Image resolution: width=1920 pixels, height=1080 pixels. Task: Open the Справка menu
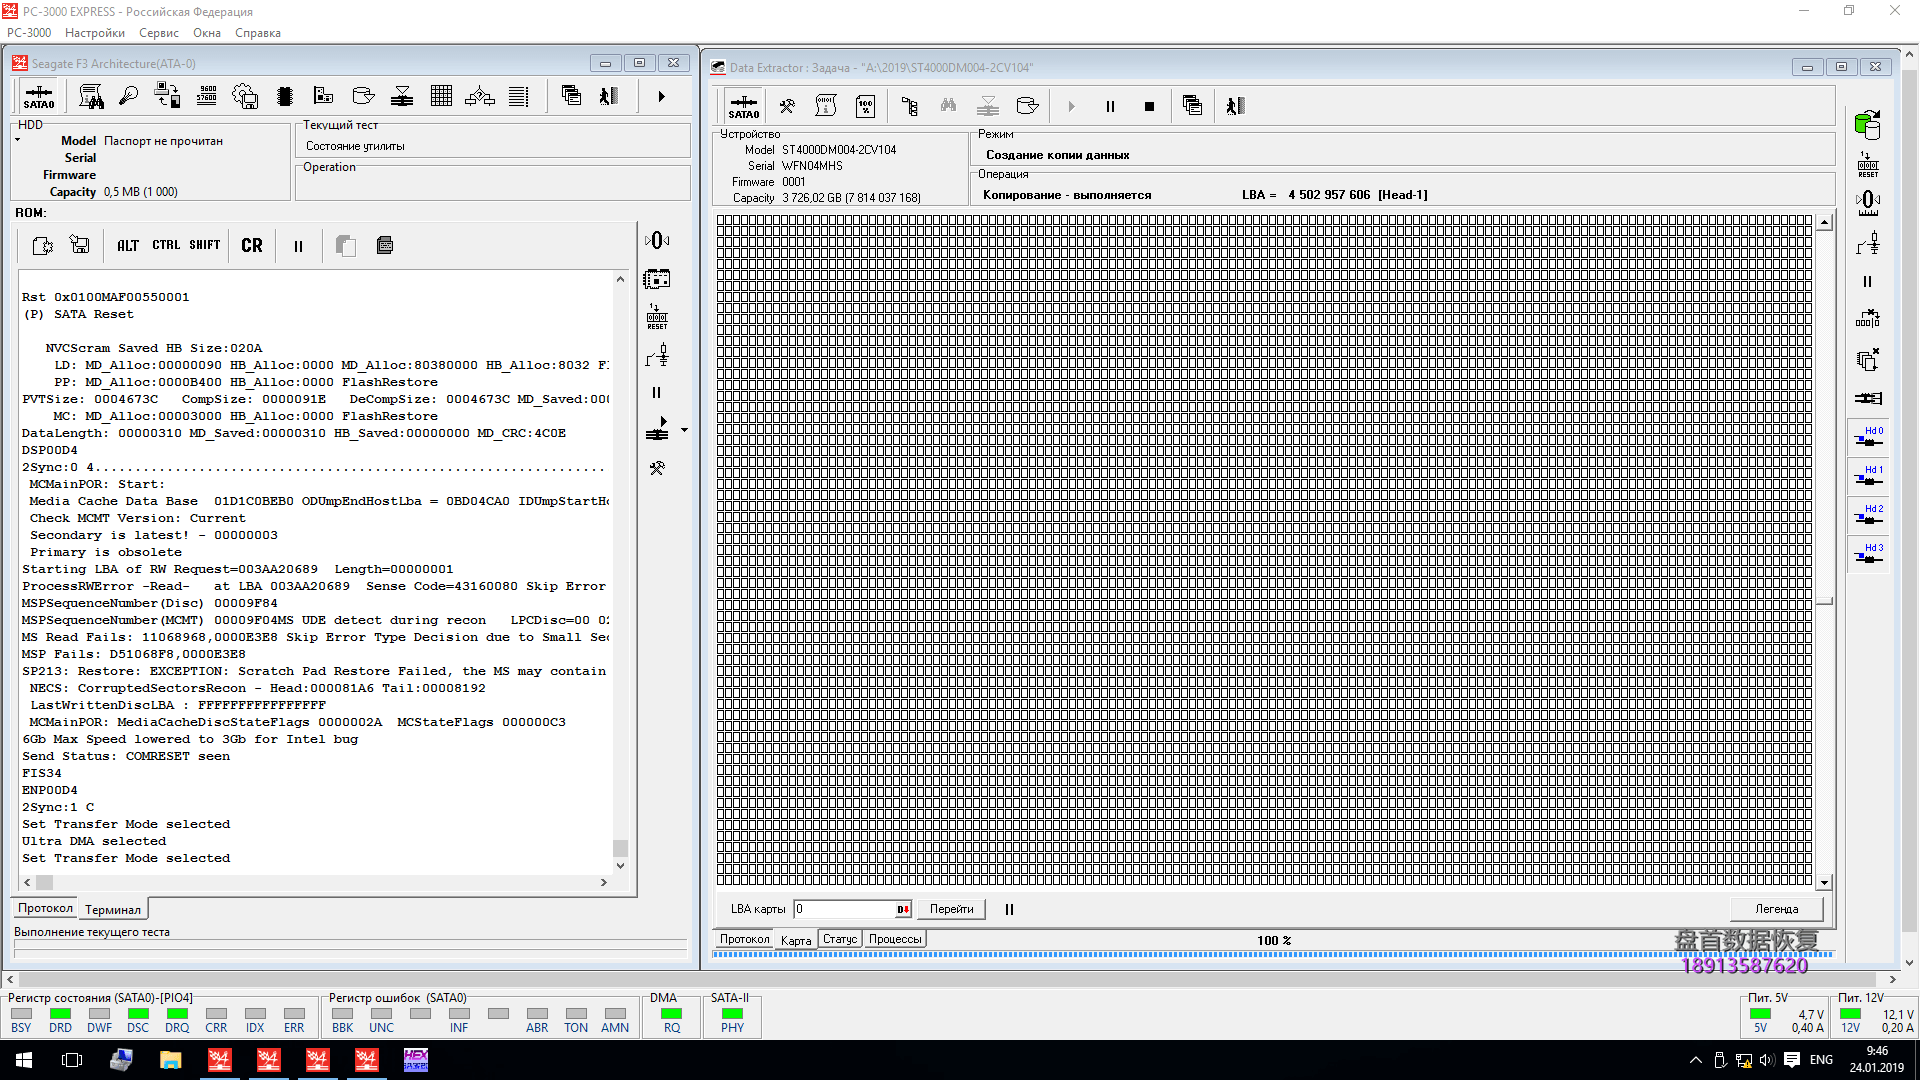click(x=258, y=33)
